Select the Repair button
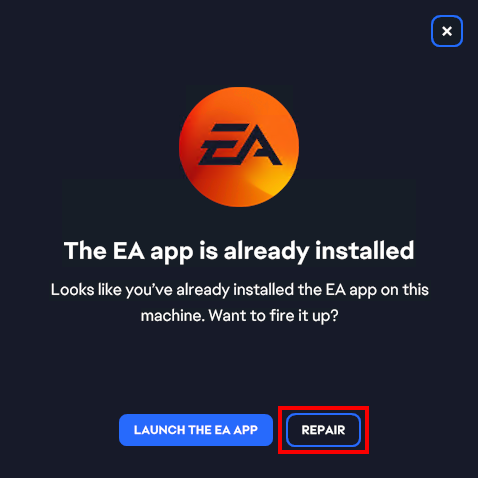Viewport: 478px width, 478px height. tap(323, 430)
